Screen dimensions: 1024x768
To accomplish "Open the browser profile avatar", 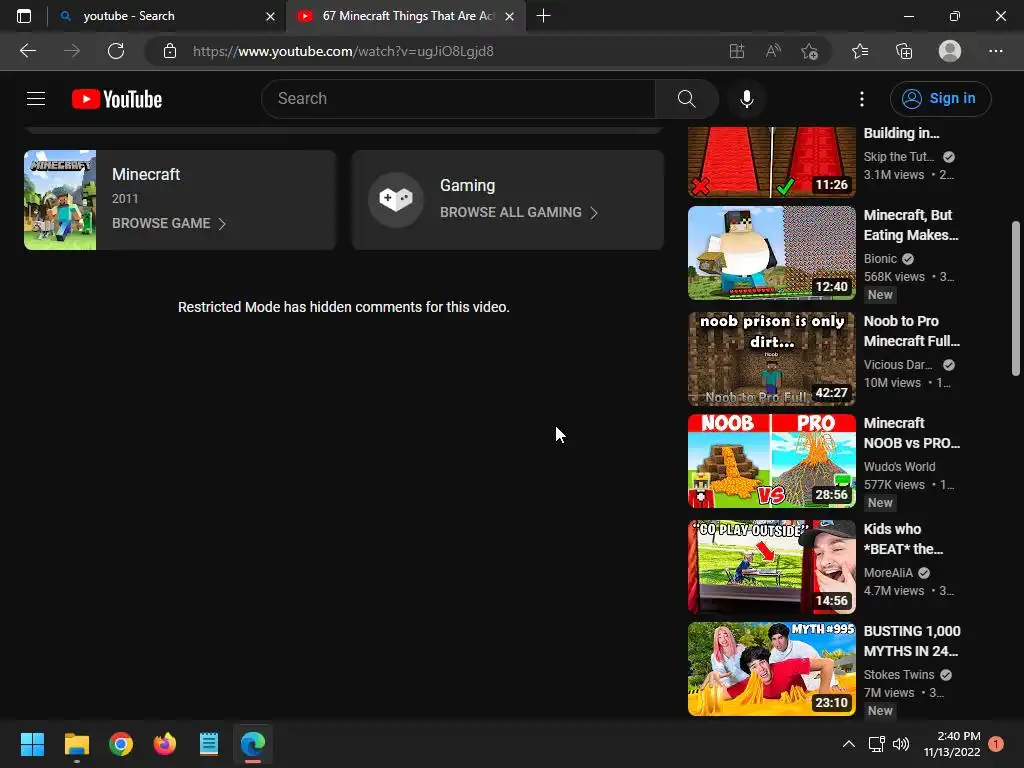I will (950, 51).
